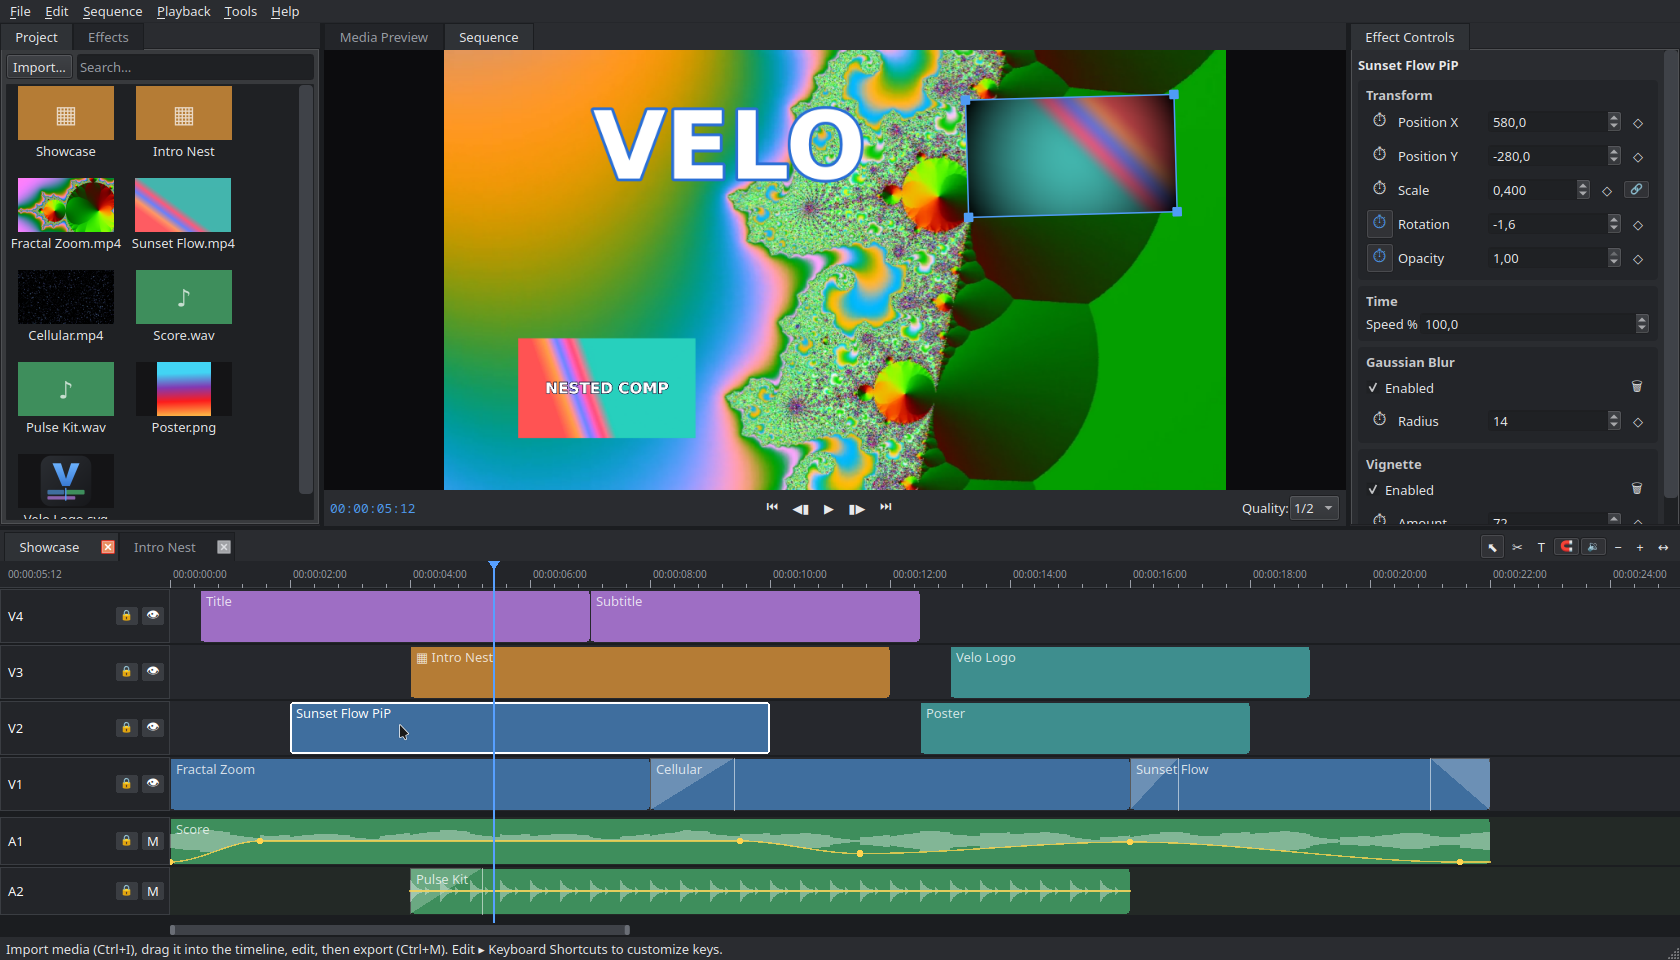Screen dimensions: 1680x960
Task: Adjust Rotation spinner arrows
Action: tap(1614, 223)
